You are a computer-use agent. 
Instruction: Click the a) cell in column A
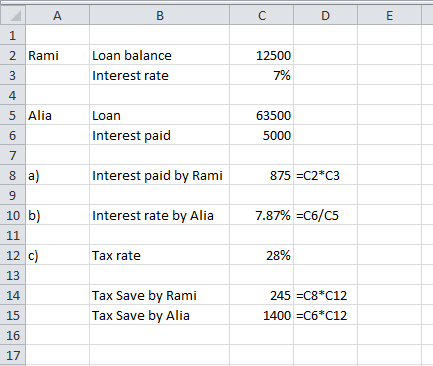click(57, 175)
